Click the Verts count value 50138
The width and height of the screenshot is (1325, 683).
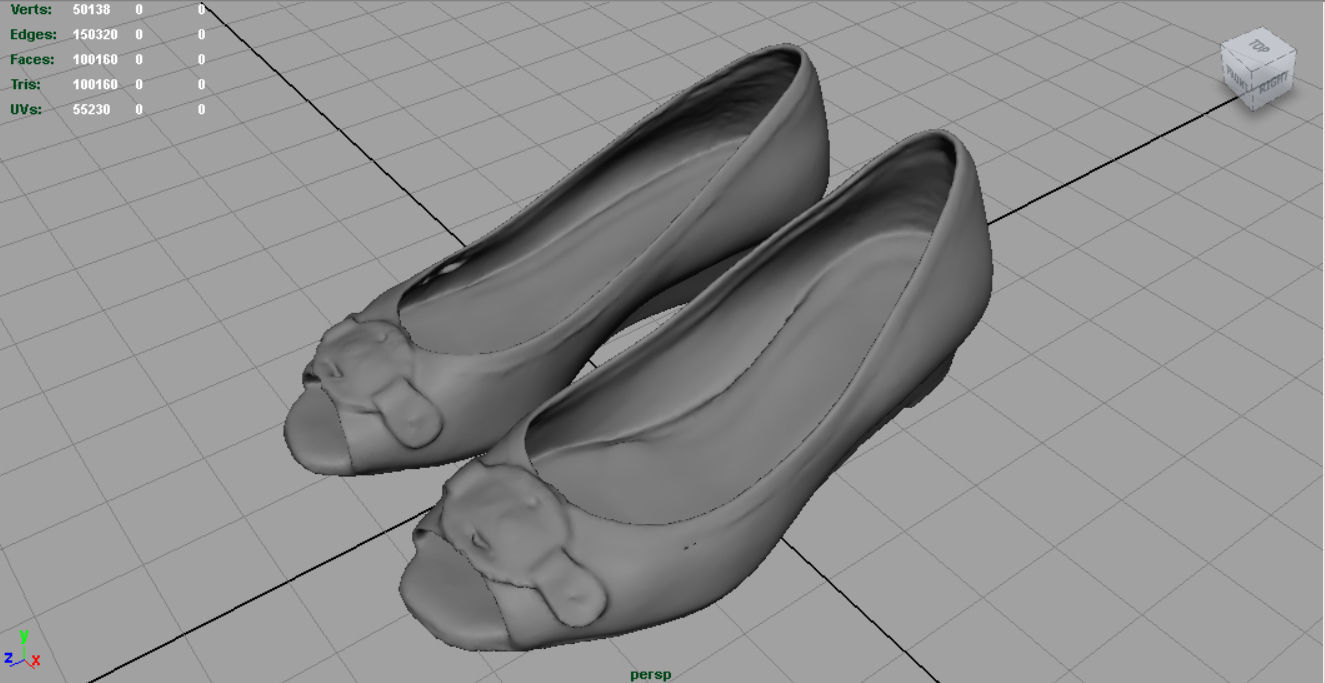tap(92, 9)
